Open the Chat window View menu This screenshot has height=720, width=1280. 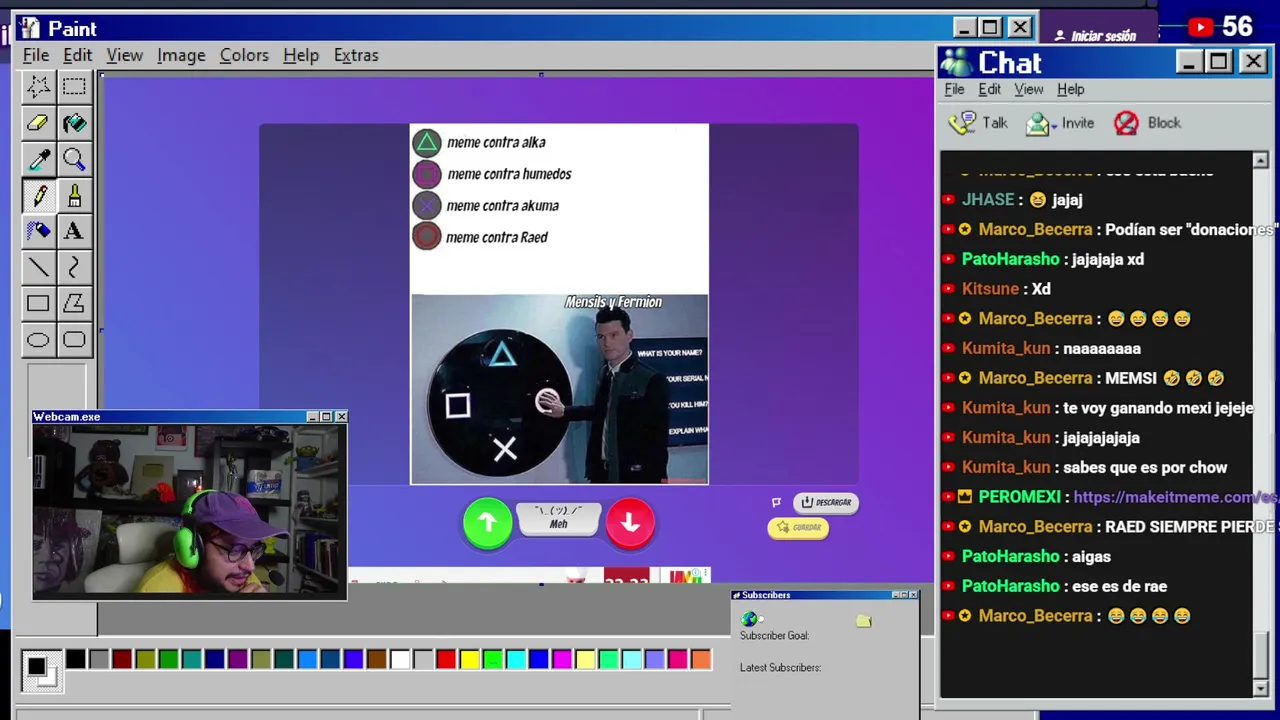[1029, 89]
